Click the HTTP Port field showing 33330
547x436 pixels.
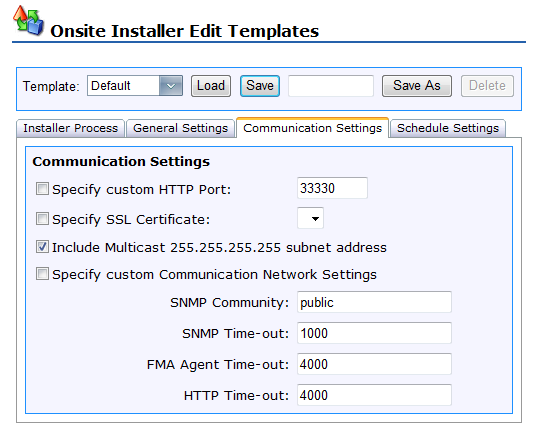click(x=332, y=188)
